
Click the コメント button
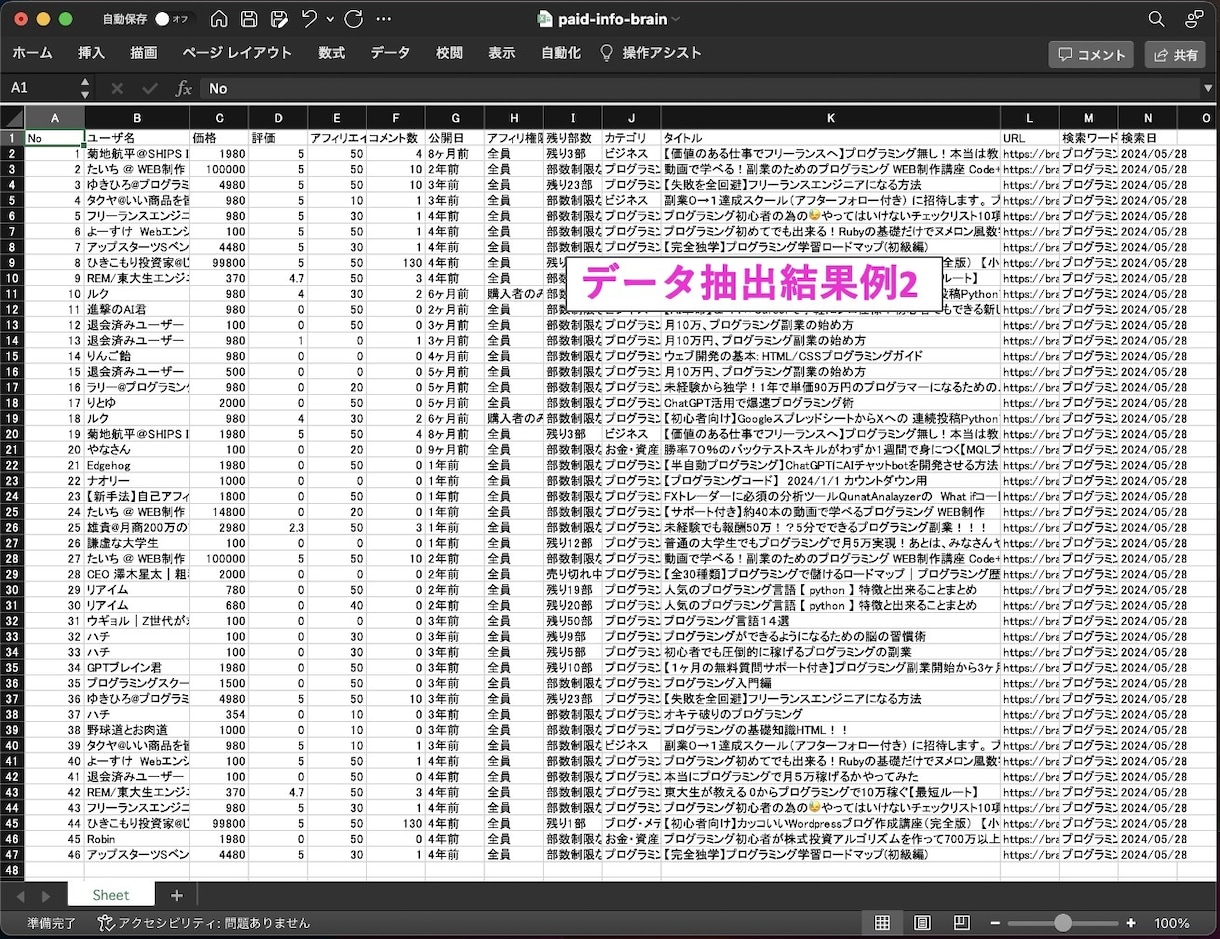(x=1091, y=55)
